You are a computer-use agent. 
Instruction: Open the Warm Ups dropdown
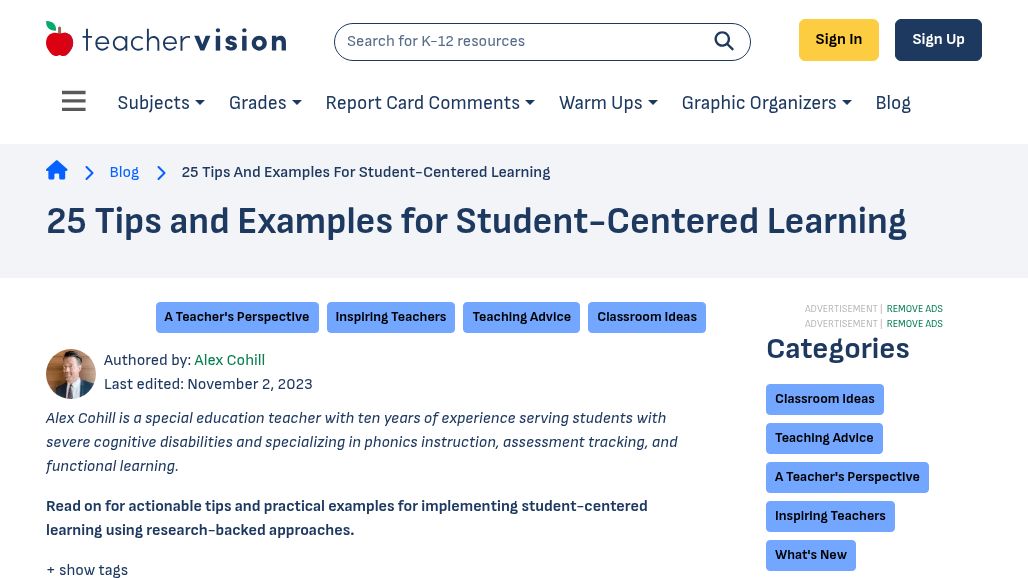point(607,103)
